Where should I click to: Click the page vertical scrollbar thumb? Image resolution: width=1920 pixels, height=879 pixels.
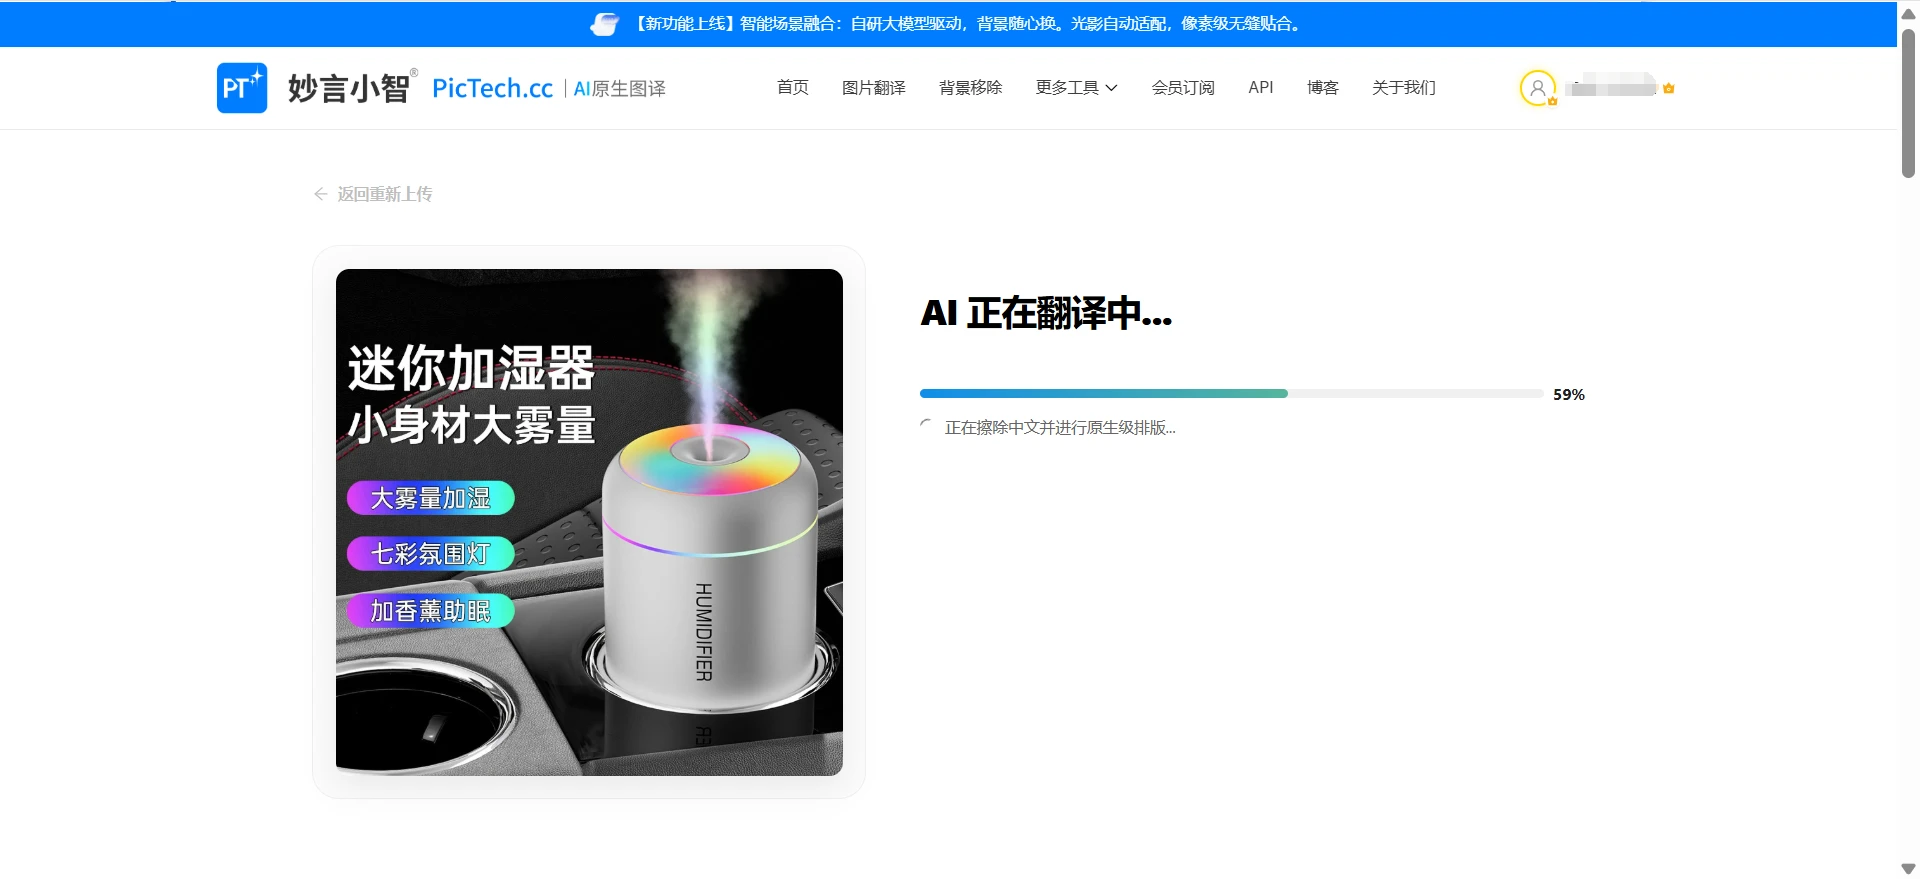click(x=1908, y=103)
